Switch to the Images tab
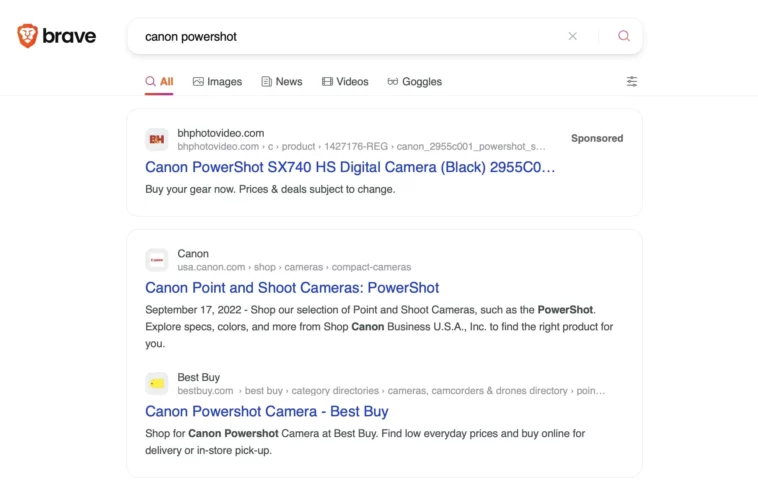Screen dimensions: 758x487 point(217,82)
